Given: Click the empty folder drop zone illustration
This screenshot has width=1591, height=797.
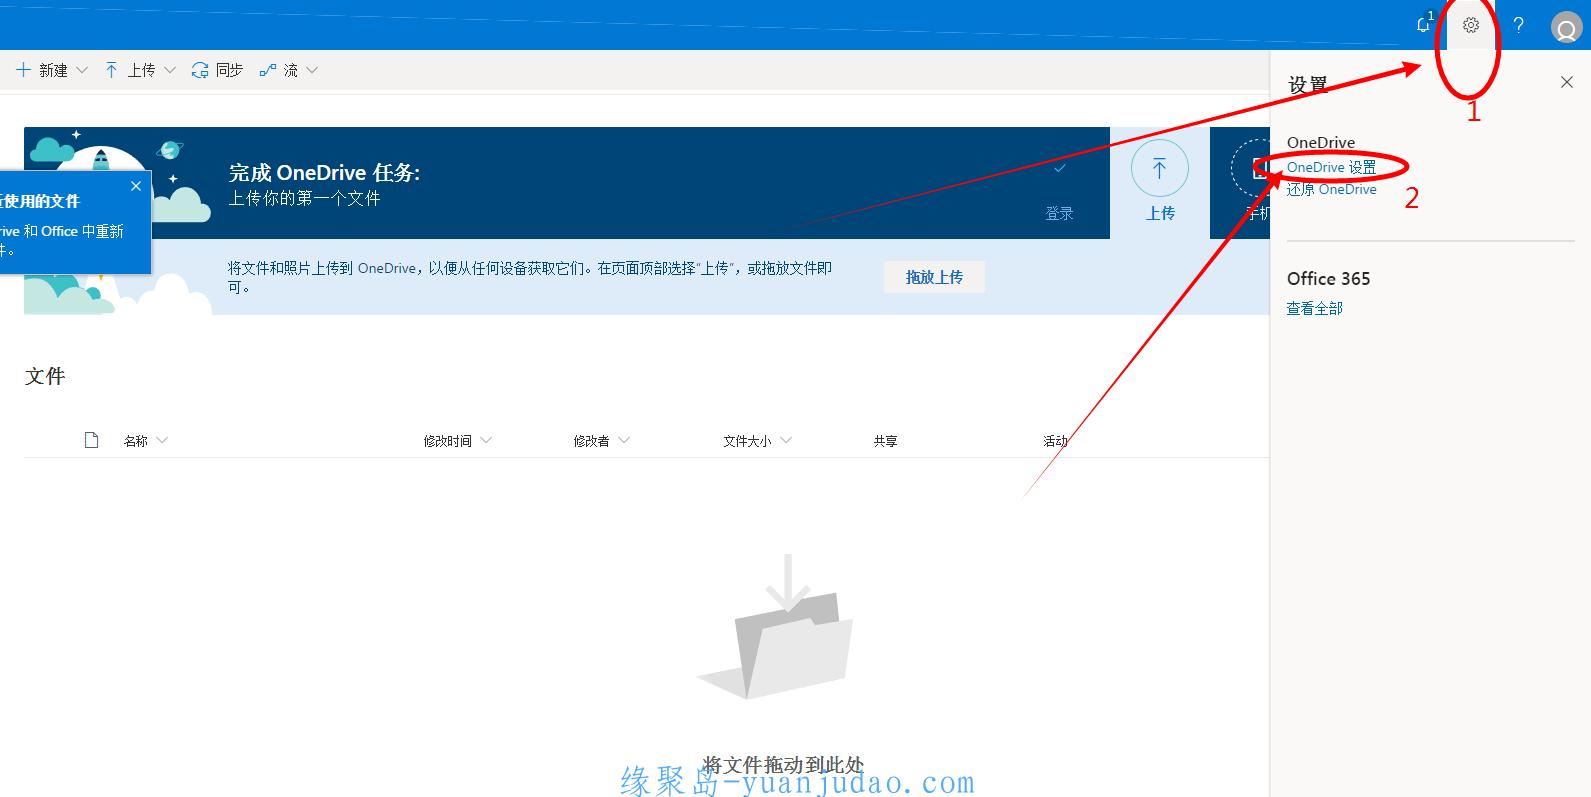Looking at the screenshot, I should point(776,628).
